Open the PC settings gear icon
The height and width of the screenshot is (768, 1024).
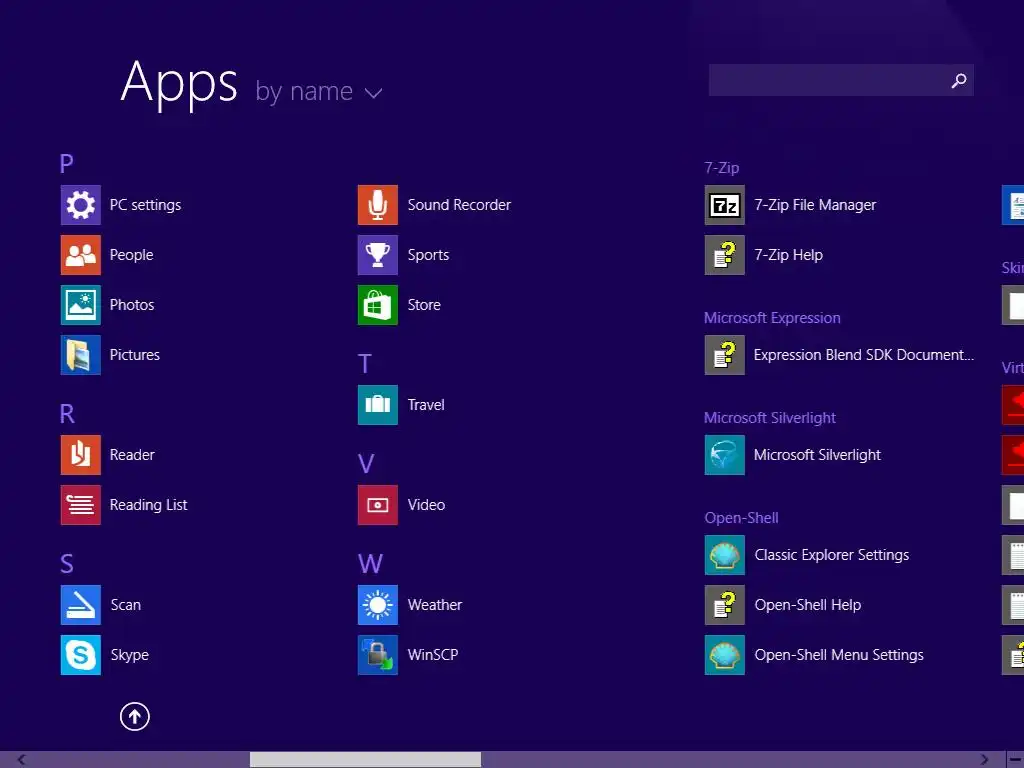tap(80, 205)
